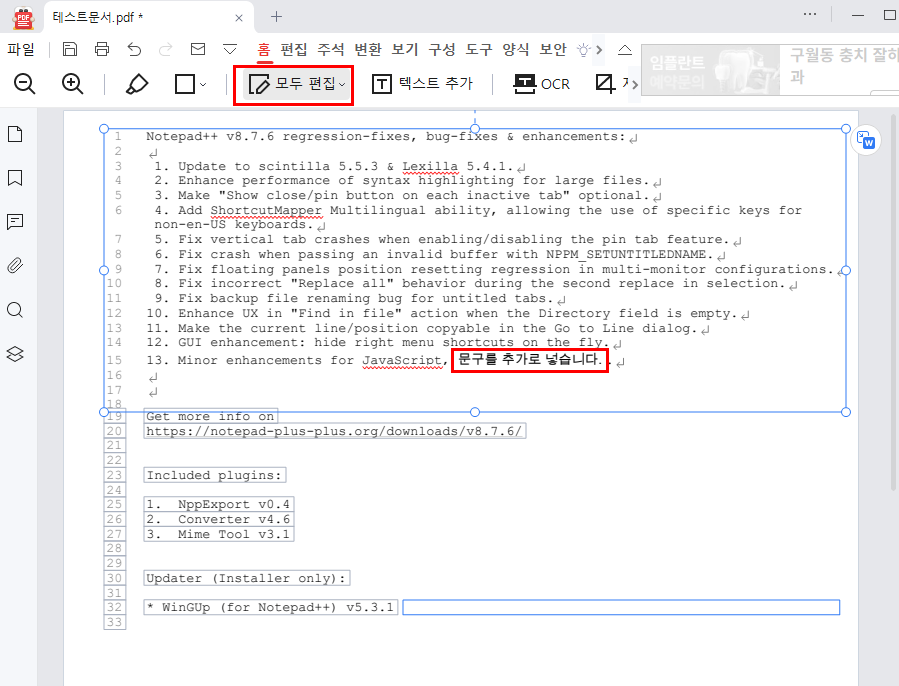Click the vertical scrollbar on the right
This screenshot has width=899, height=686.
click(x=893, y=303)
